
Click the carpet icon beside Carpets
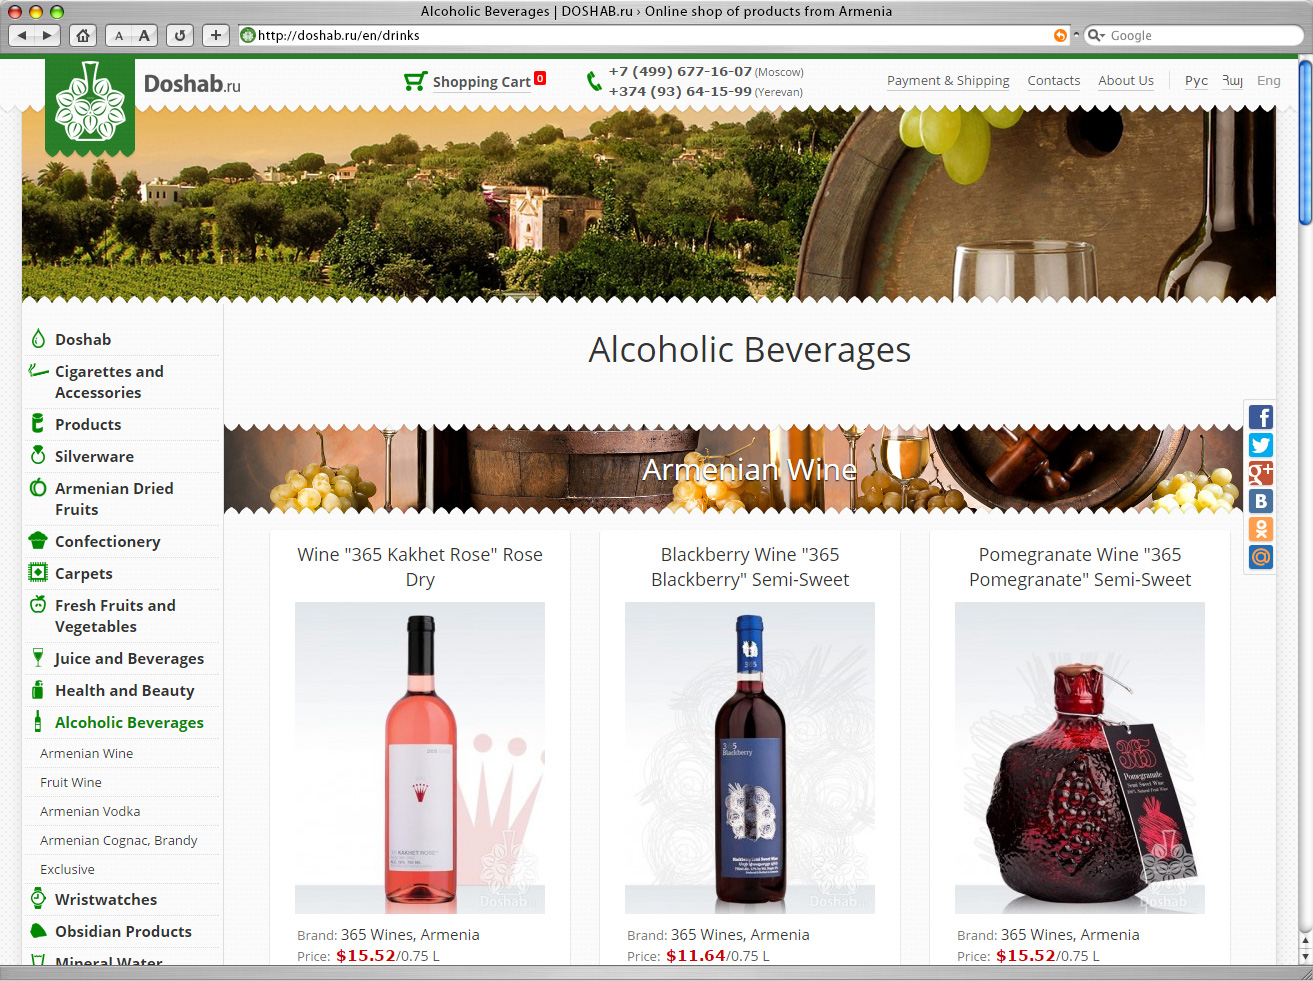click(38, 573)
